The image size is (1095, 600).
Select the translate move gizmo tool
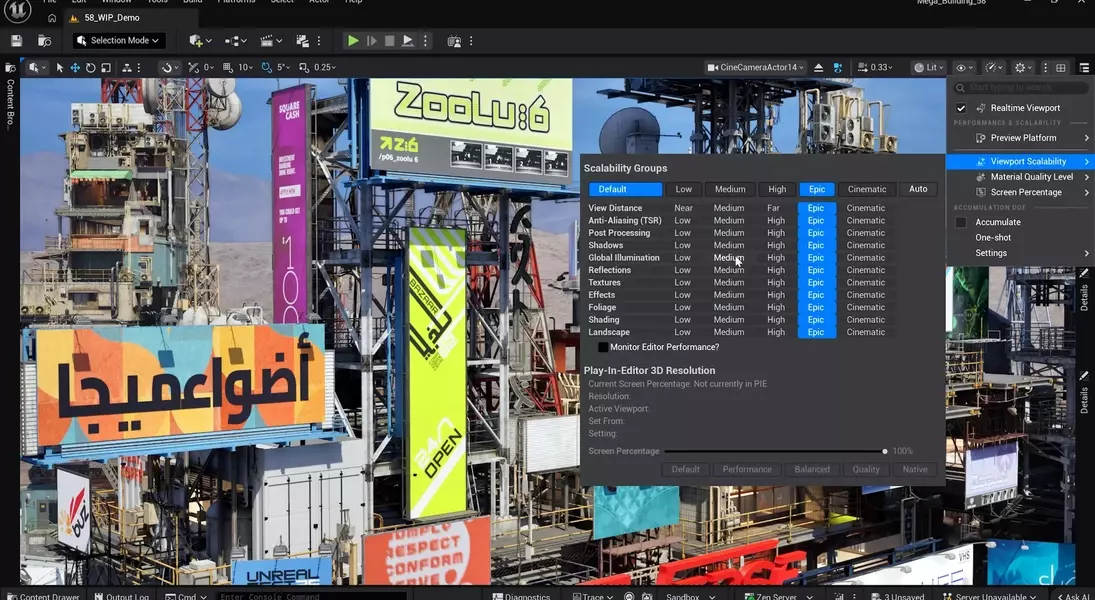(75, 68)
